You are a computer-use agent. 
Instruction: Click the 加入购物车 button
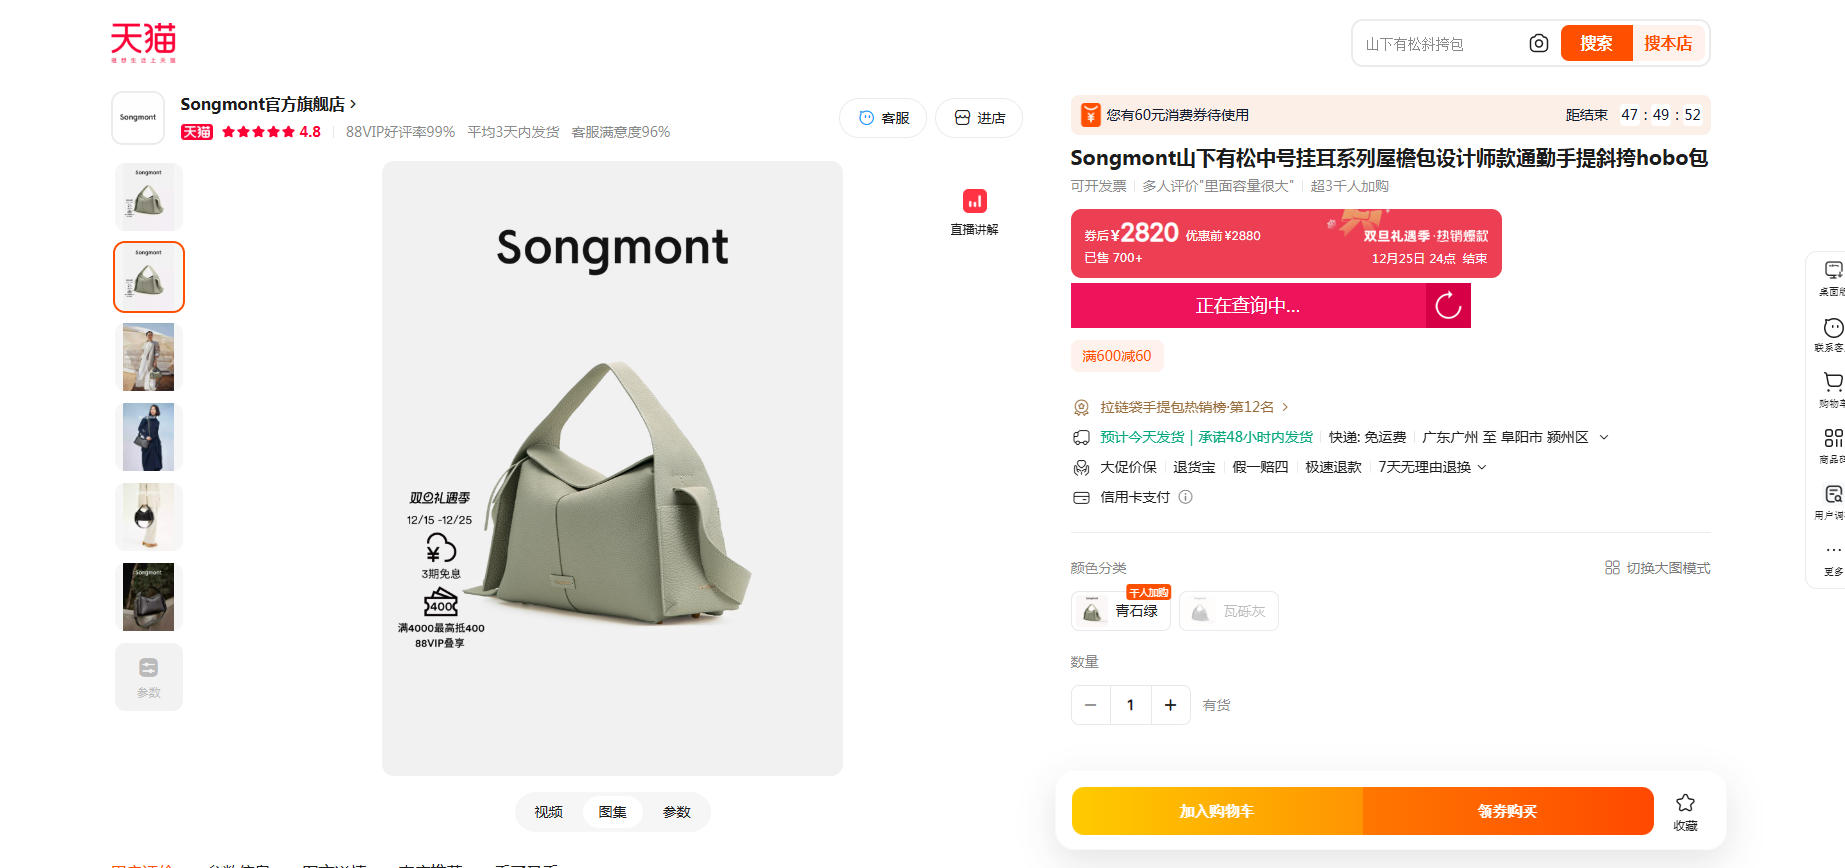(x=1216, y=811)
